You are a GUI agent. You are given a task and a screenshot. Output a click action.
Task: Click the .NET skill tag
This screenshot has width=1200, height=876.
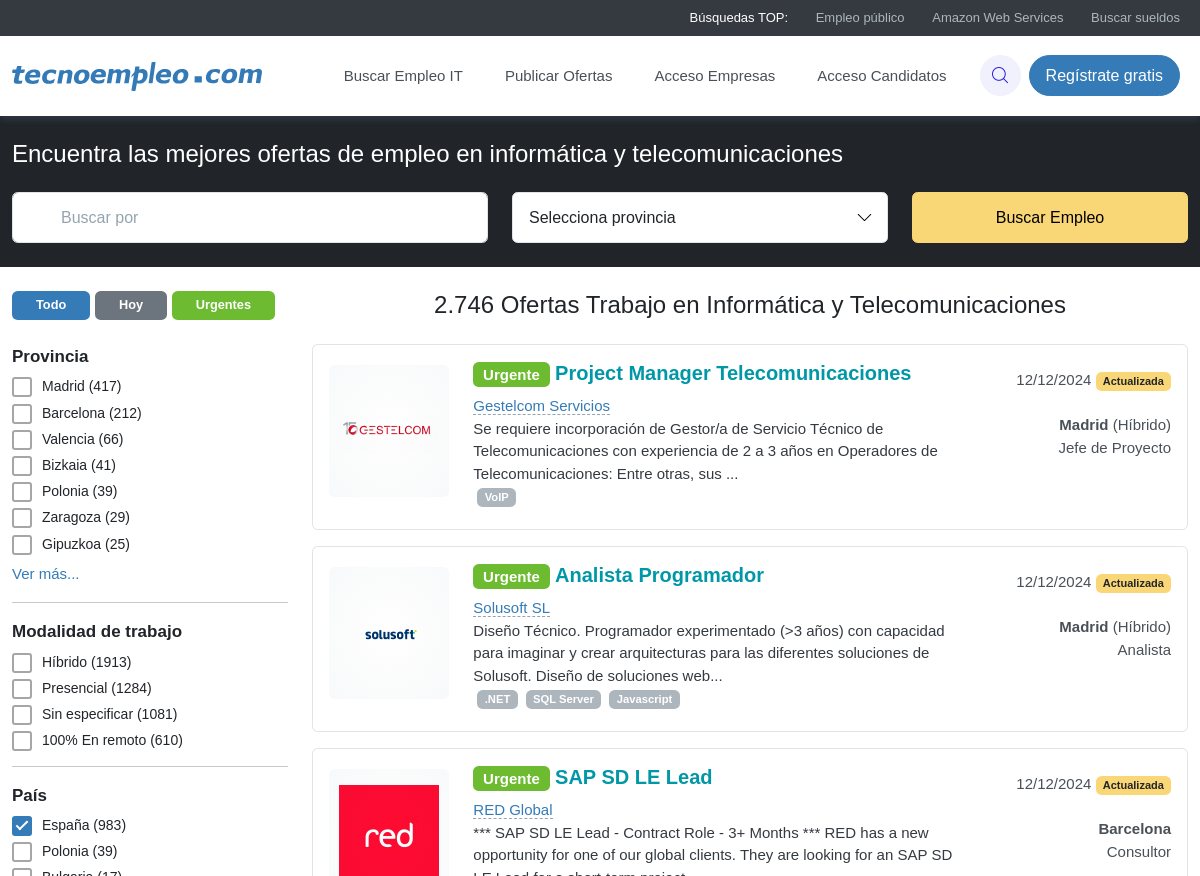coord(497,699)
